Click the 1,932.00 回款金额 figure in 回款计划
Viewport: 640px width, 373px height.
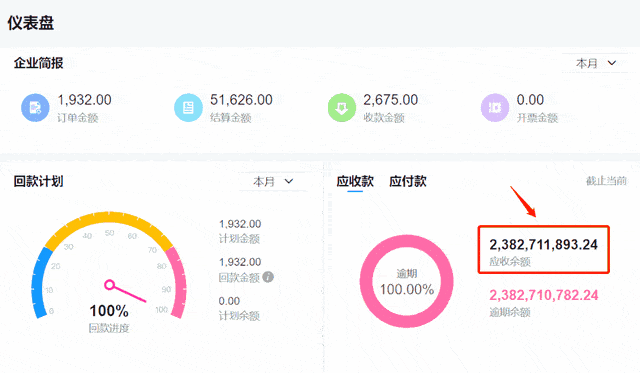pos(240,262)
